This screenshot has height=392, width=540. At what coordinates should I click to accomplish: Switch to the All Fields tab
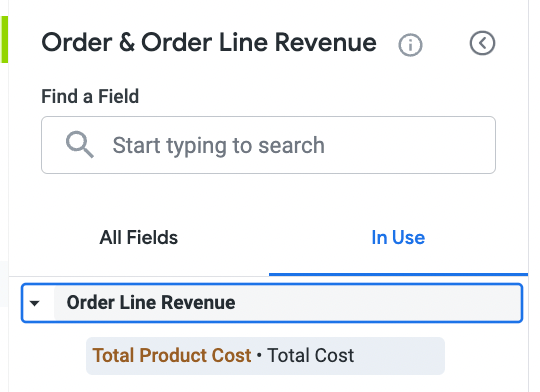pos(138,237)
